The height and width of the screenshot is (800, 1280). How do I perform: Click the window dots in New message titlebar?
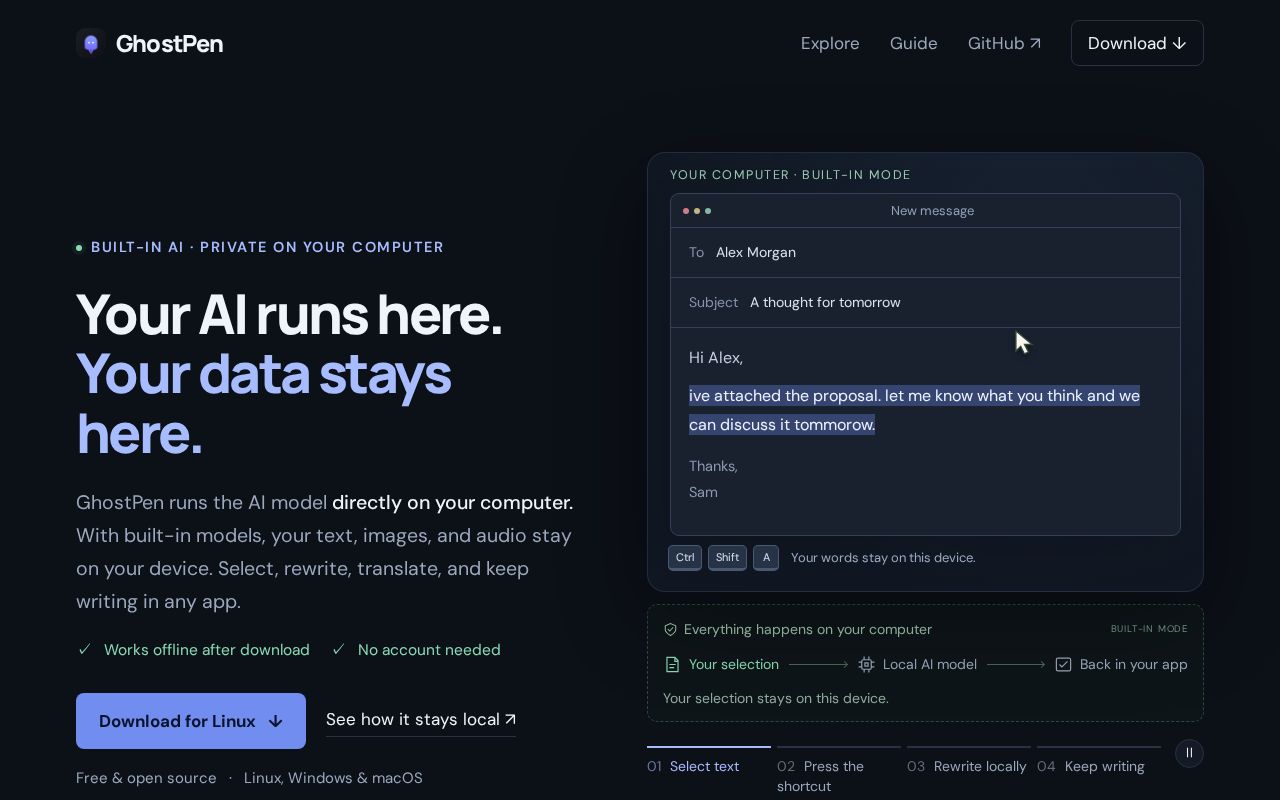pos(697,211)
